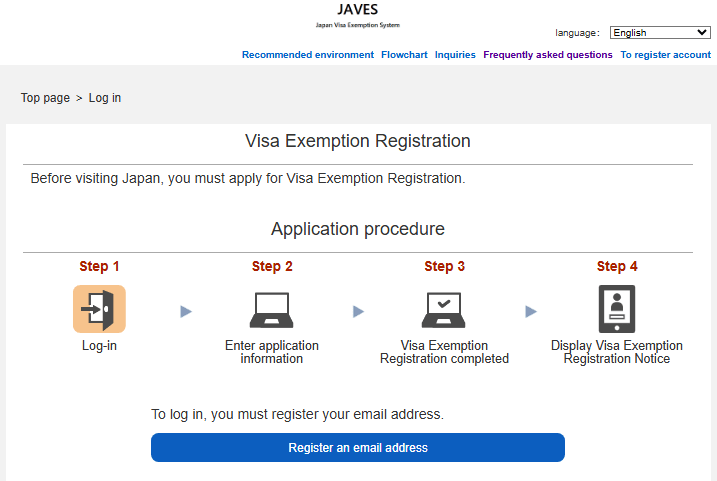
Task: Open the Recommended environment link
Action: pos(308,55)
